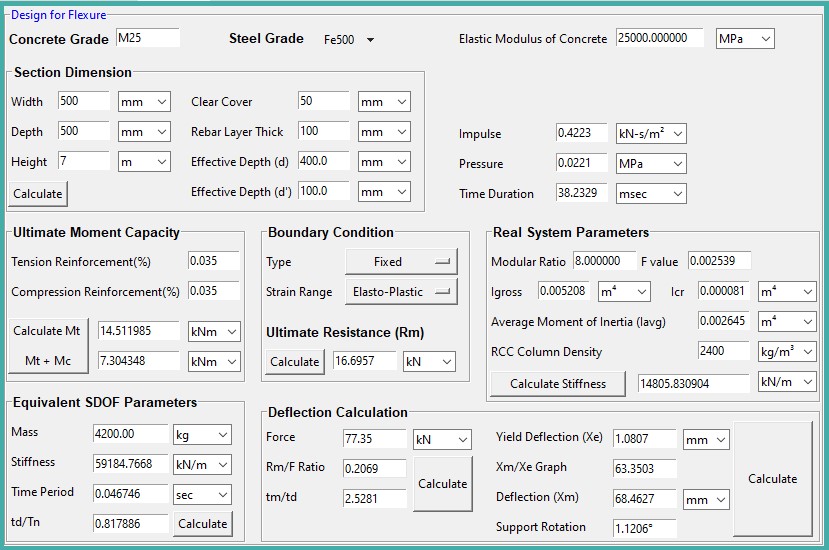Open Effective Depth (d') unit dropdown
The width and height of the screenshot is (829, 550).
click(384, 192)
